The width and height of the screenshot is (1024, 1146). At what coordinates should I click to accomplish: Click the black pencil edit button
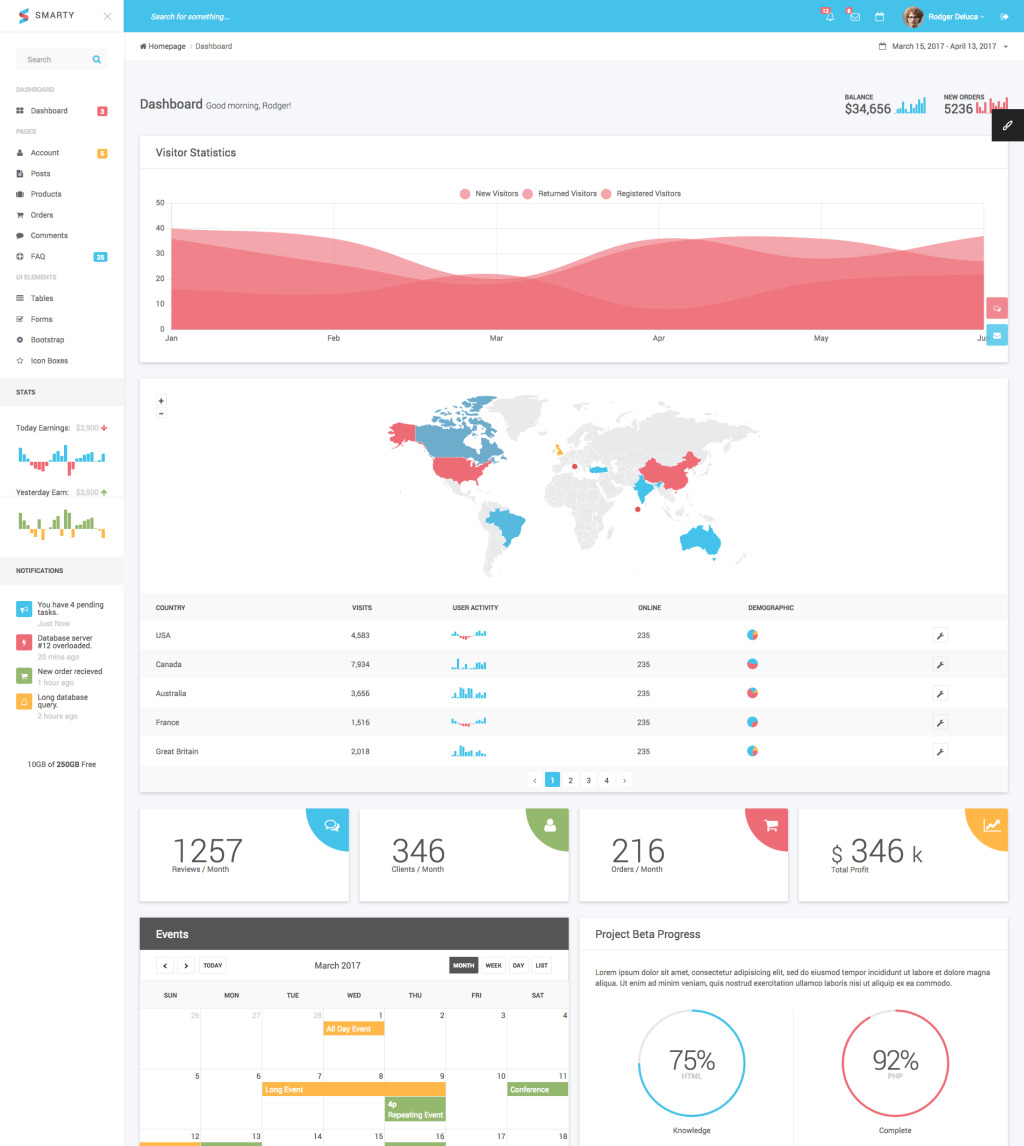coord(1008,124)
